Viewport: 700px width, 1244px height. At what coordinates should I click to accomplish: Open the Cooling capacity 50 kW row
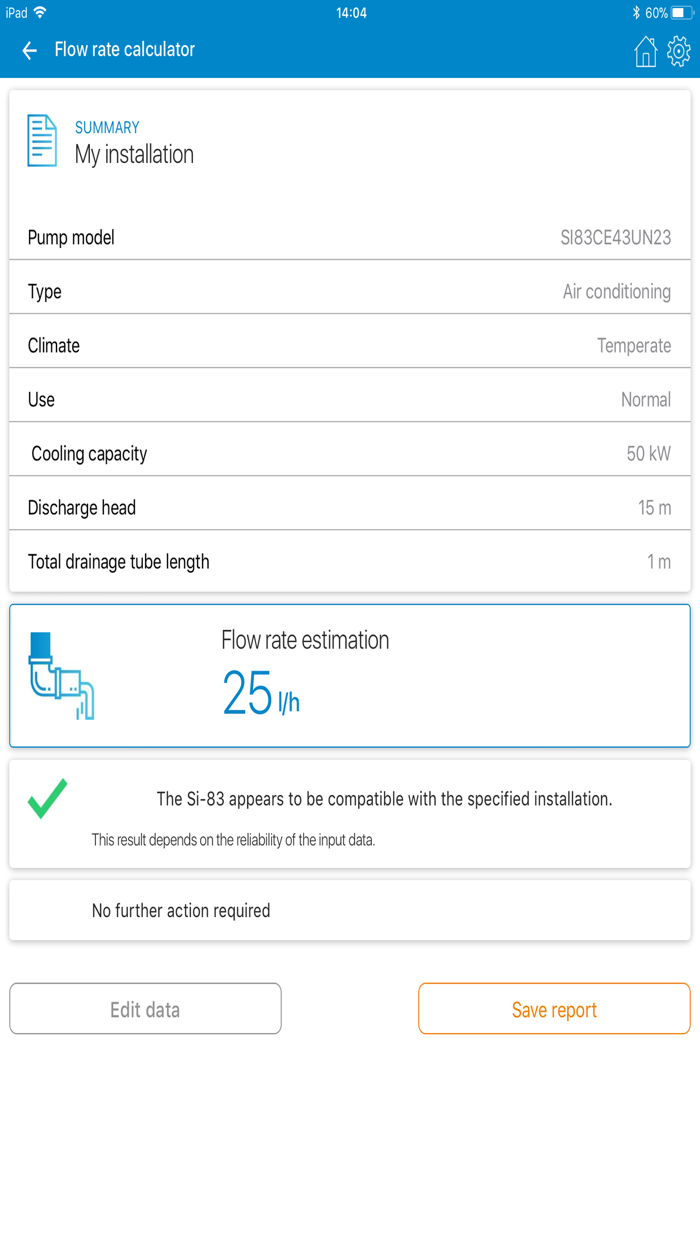350,453
